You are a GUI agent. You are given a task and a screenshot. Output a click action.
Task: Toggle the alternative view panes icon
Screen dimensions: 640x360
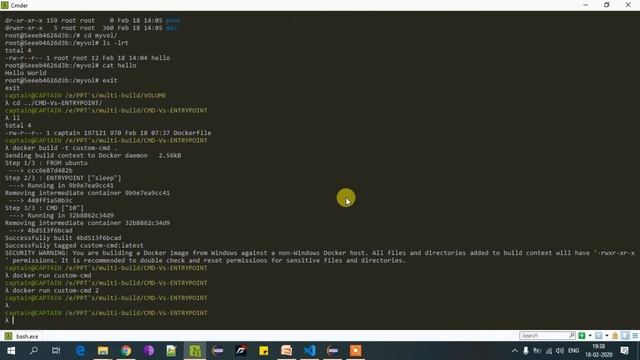[625, 336]
